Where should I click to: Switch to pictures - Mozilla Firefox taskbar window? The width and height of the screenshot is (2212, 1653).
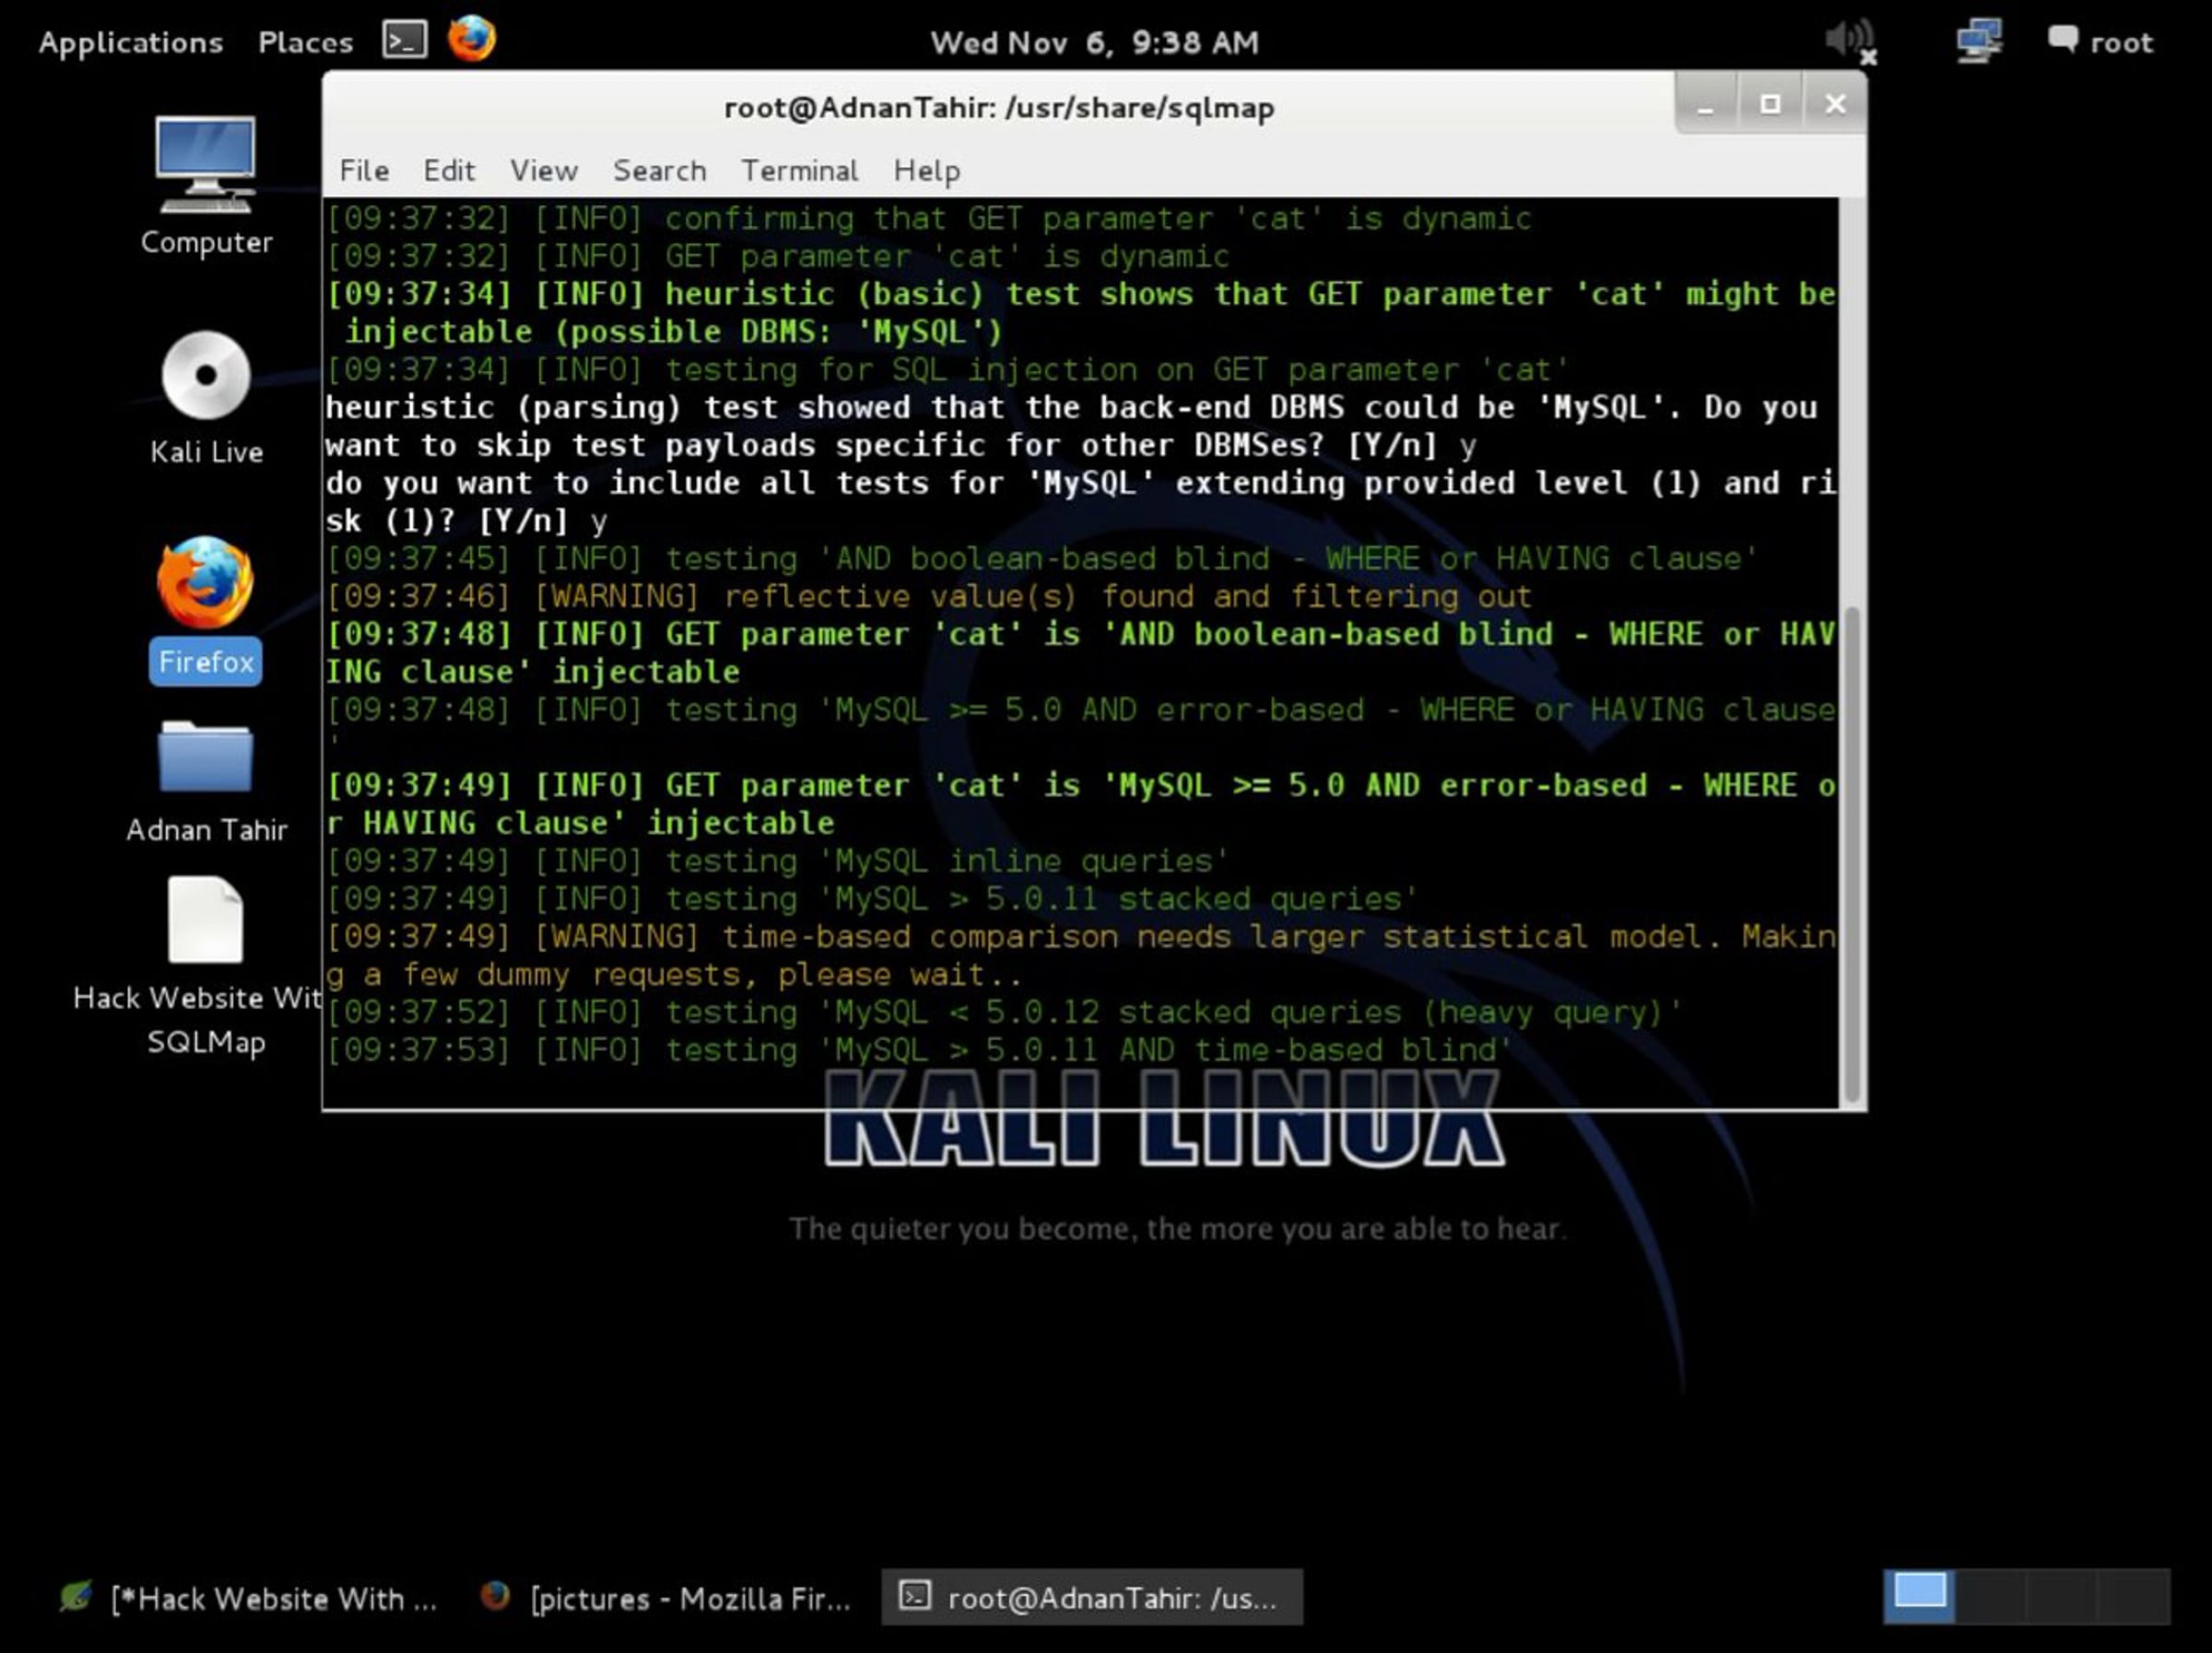tap(666, 1598)
